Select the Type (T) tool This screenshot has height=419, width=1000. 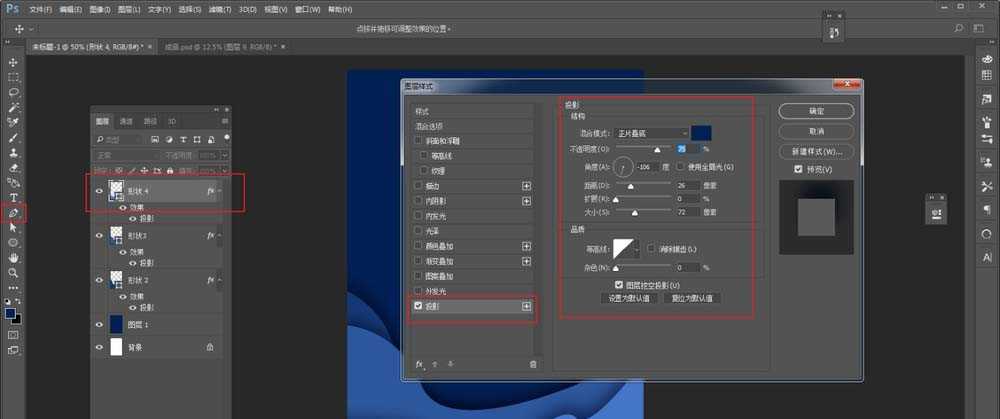pos(13,198)
